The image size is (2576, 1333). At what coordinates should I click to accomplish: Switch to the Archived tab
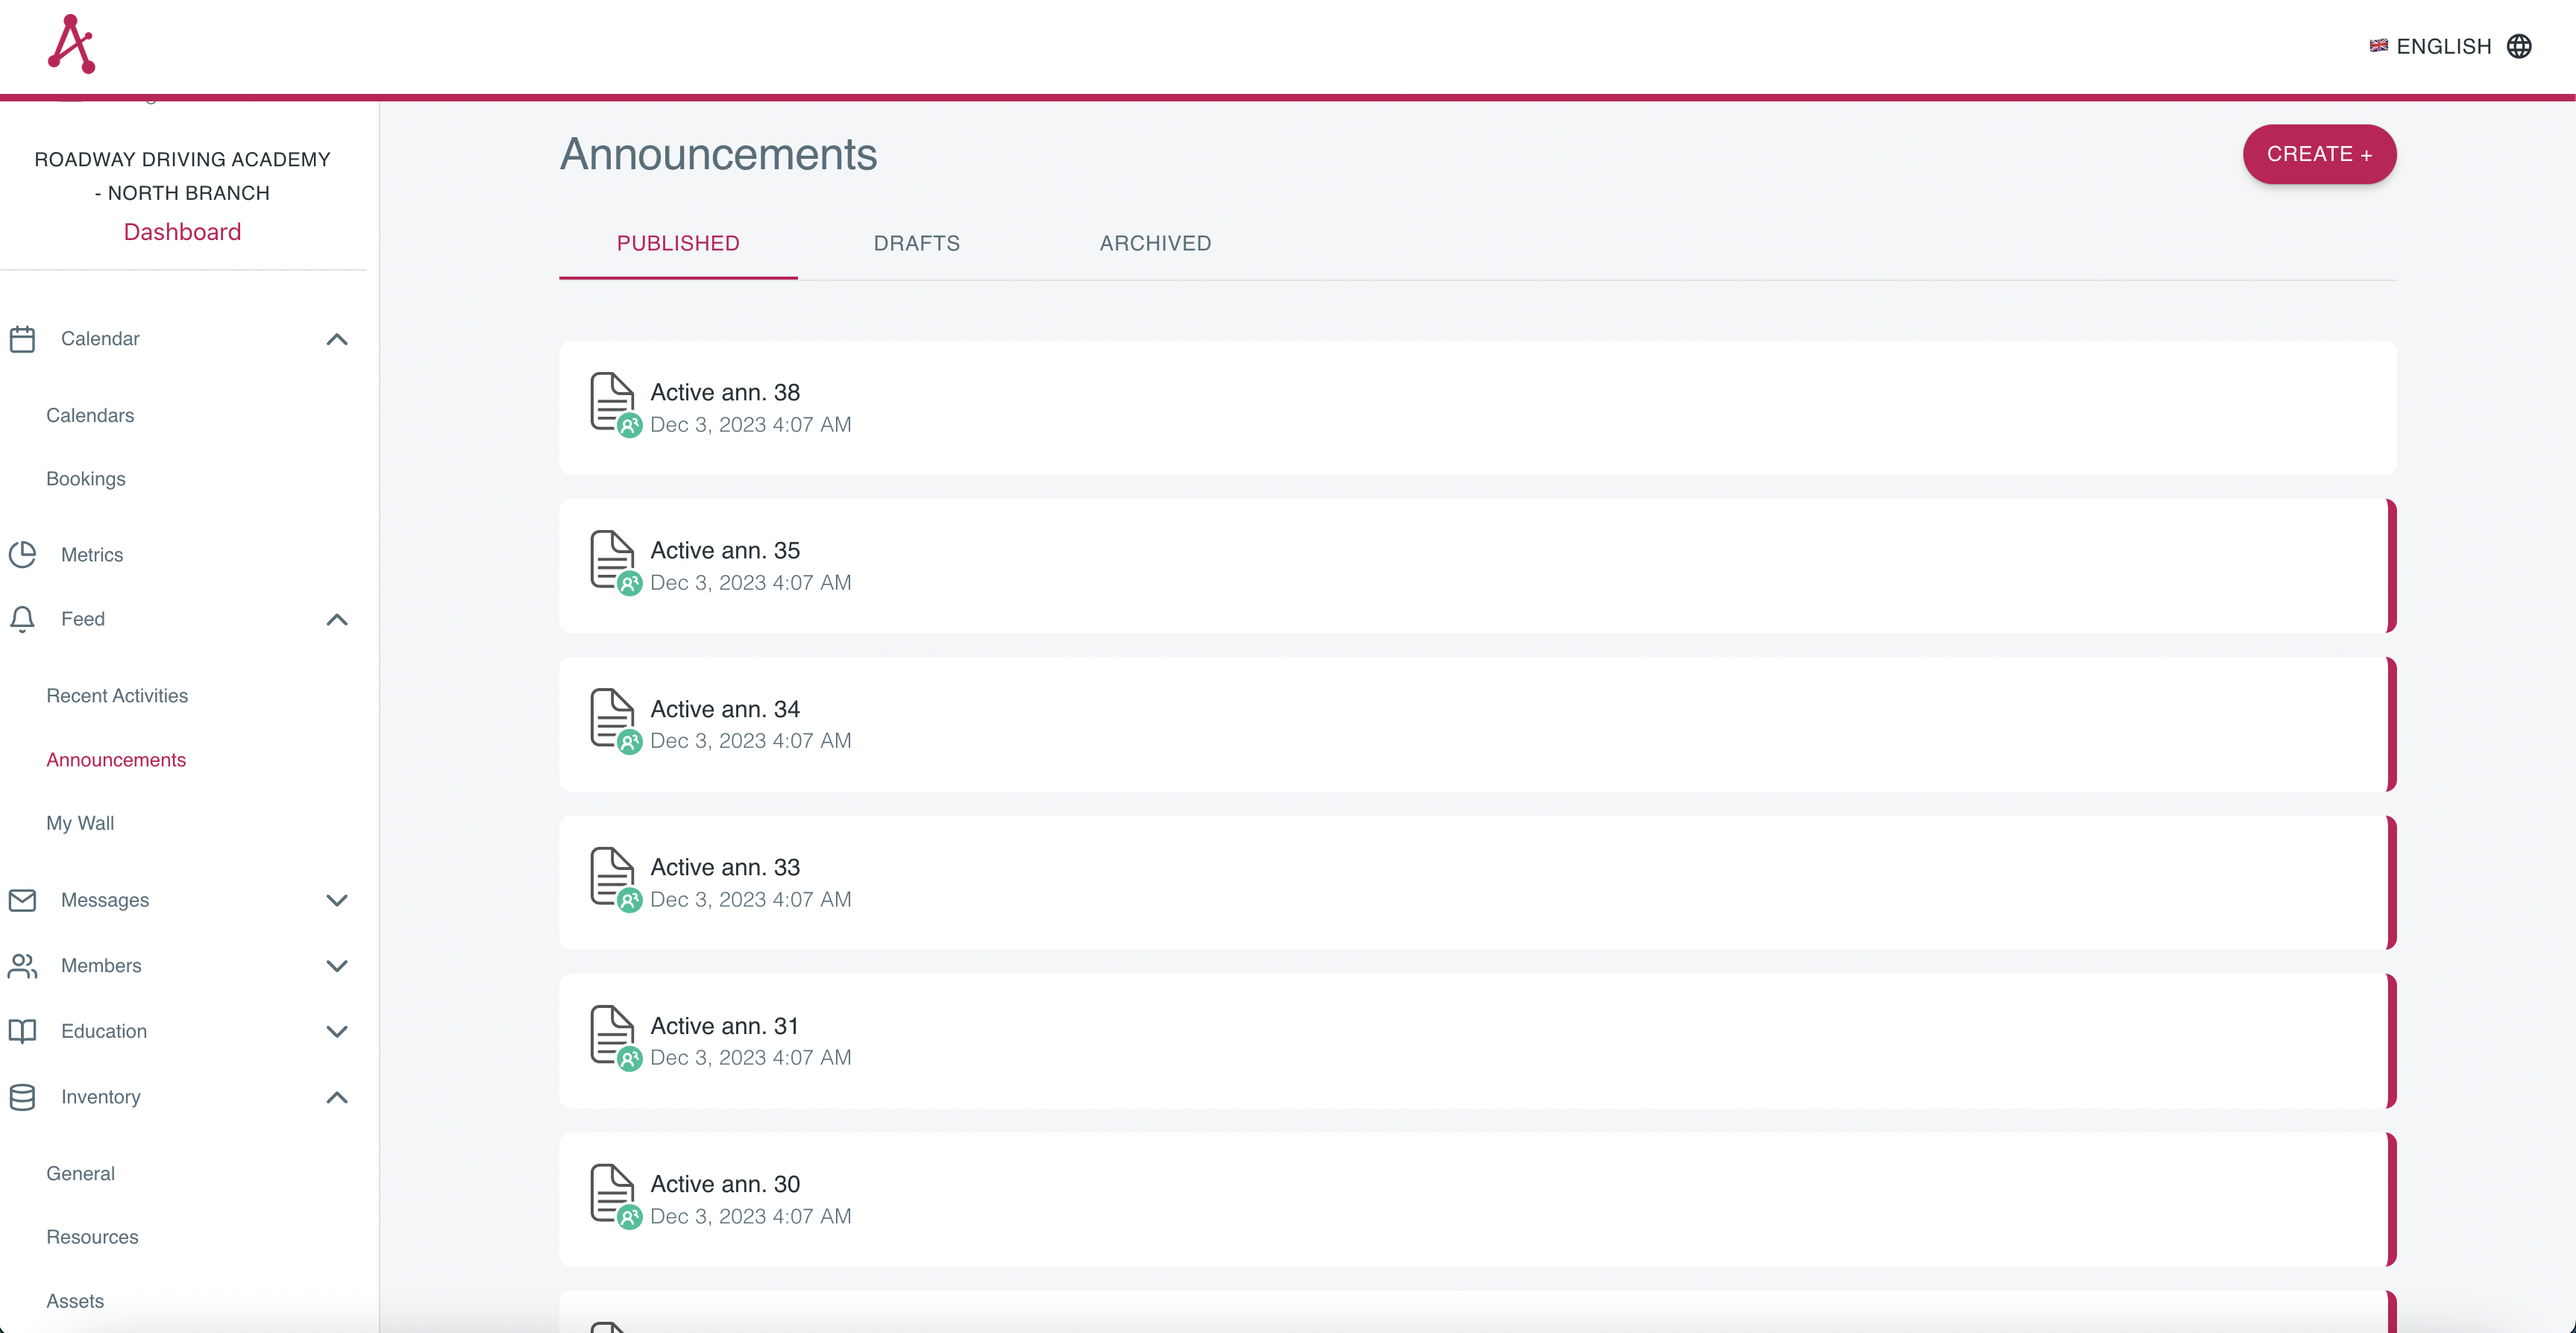[1155, 243]
